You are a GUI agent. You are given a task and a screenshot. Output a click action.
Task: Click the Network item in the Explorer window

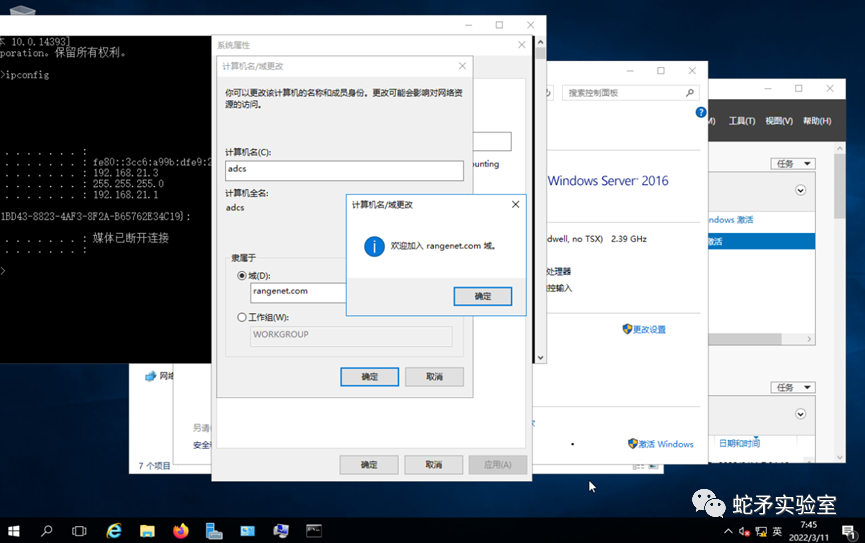coord(159,376)
